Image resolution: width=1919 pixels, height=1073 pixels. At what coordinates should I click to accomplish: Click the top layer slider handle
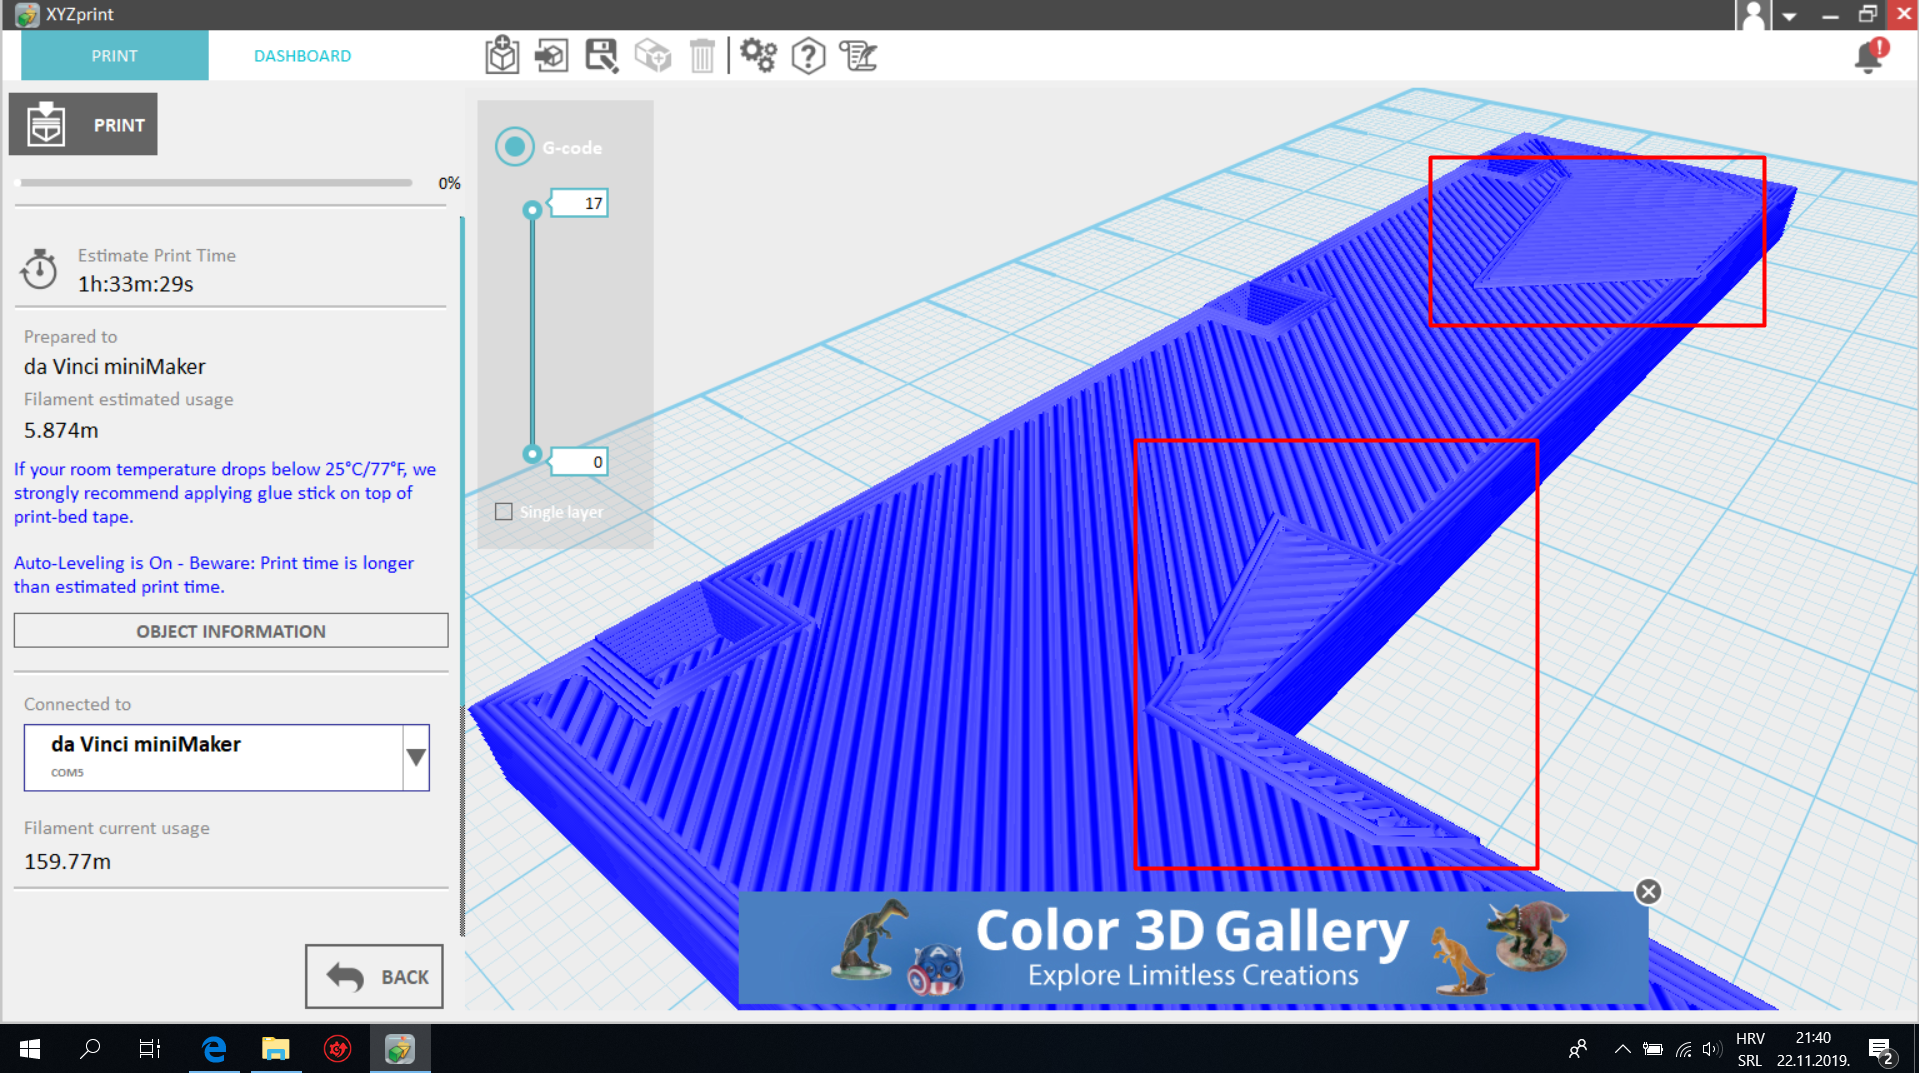pyautogui.click(x=532, y=209)
